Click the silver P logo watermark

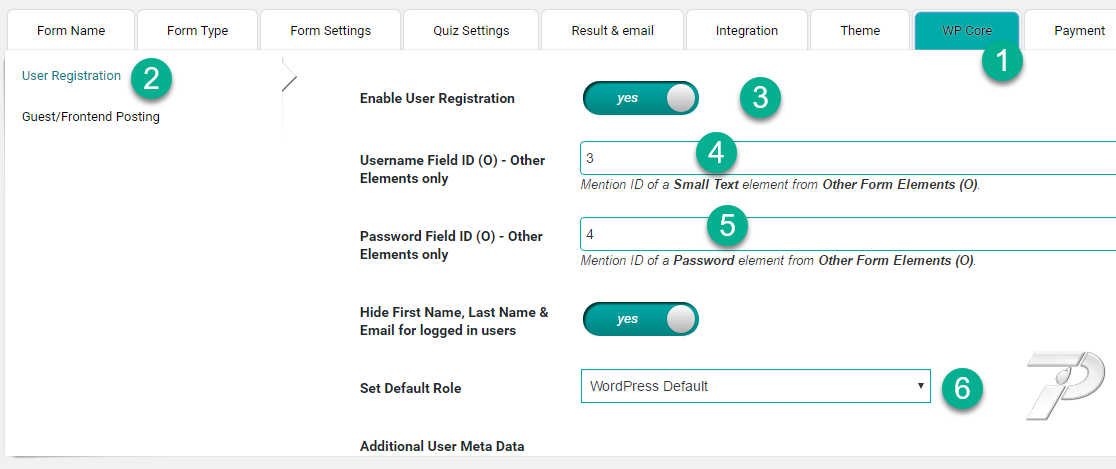click(x=1065, y=385)
